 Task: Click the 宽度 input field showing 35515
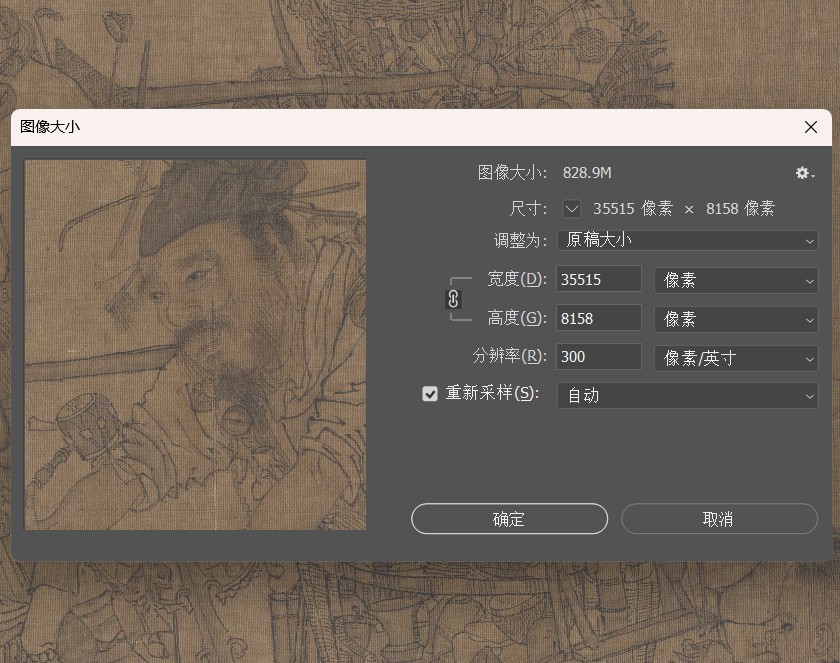pos(599,279)
